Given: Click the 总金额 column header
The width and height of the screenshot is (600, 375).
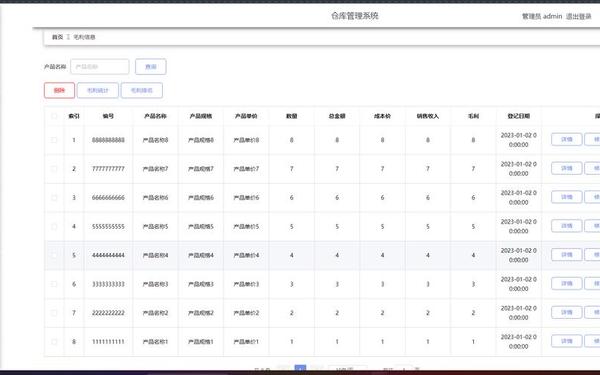Looking at the screenshot, I should pyautogui.click(x=337, y=116).
